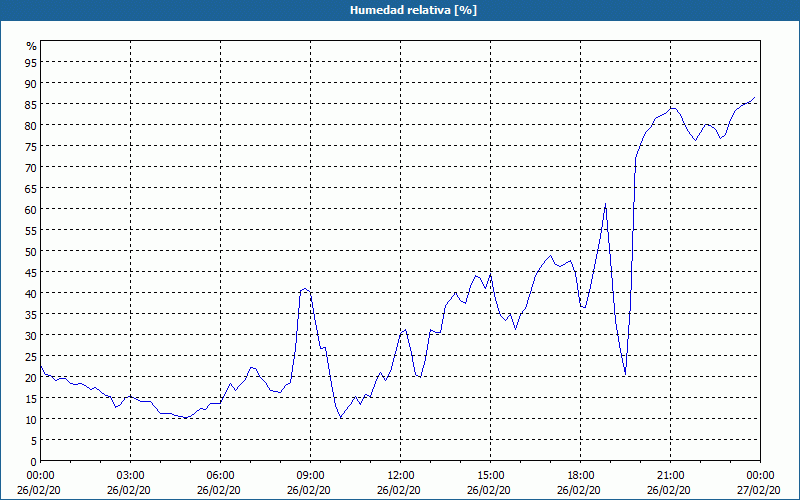Click the '00:00' time label above 27/02/20
Image resolution: width=800 pixels, height=500 pixels.
[x=760, y=476]
